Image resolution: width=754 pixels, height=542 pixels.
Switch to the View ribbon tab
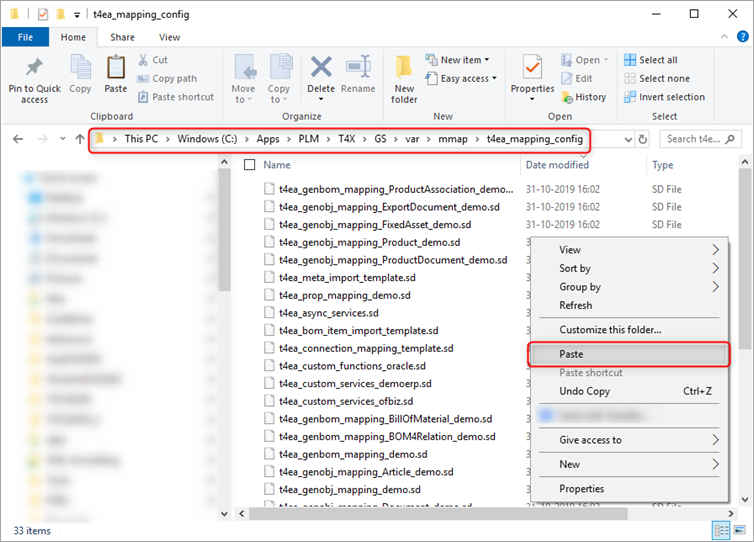coord(169,37)
